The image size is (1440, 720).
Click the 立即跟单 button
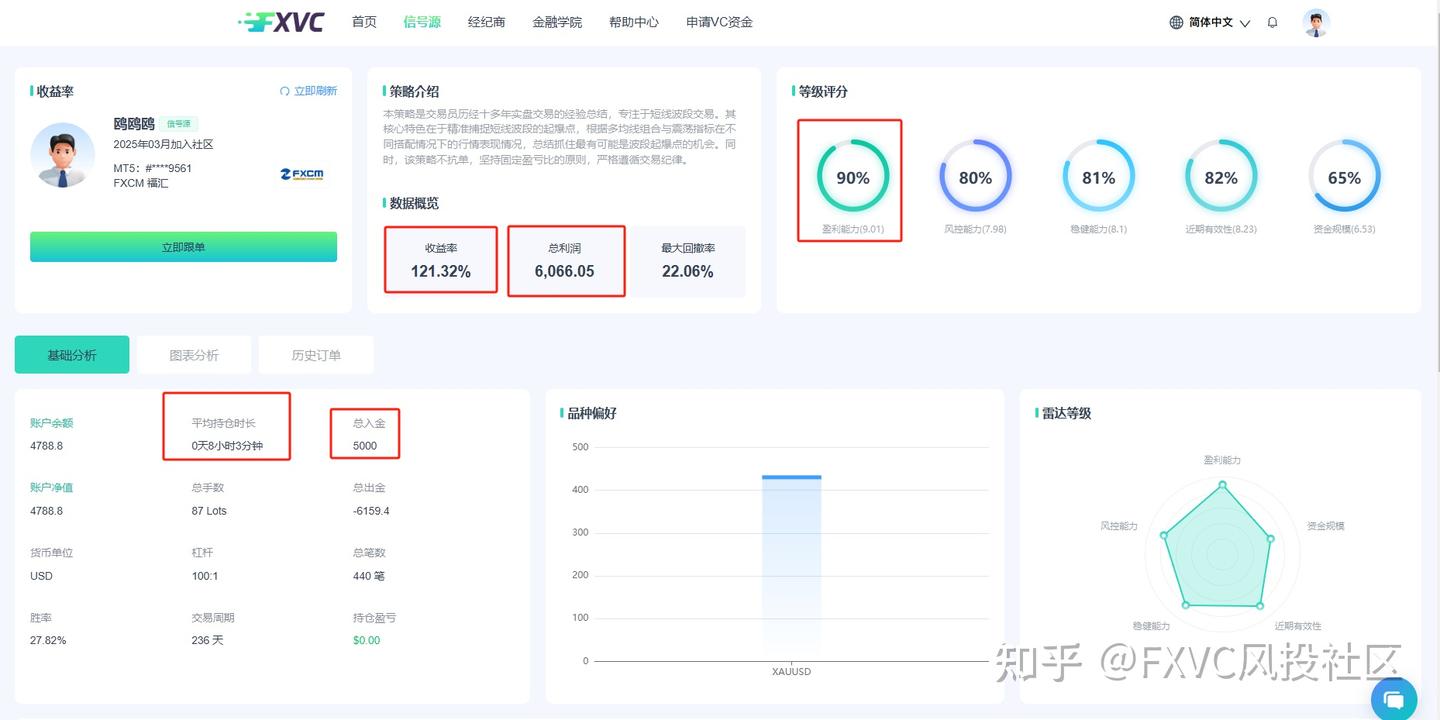pyautogui.click(x=183, y=247)
